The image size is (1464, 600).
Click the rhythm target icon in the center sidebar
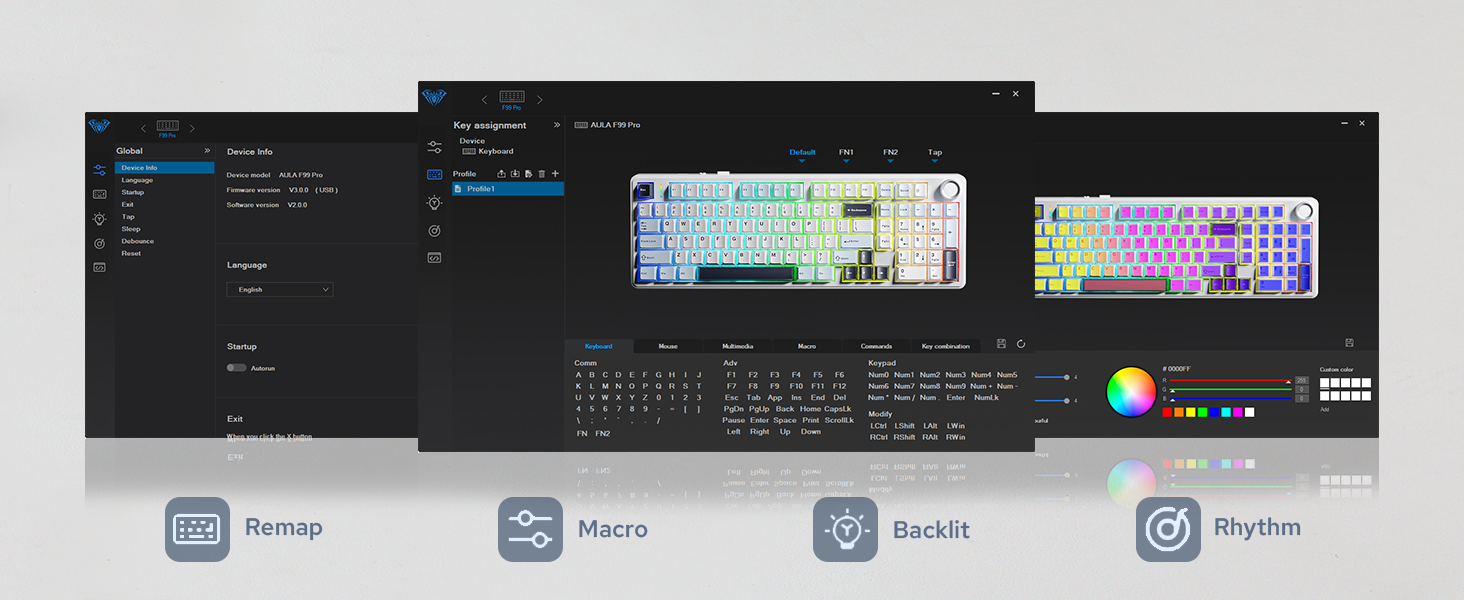point(434,230)
